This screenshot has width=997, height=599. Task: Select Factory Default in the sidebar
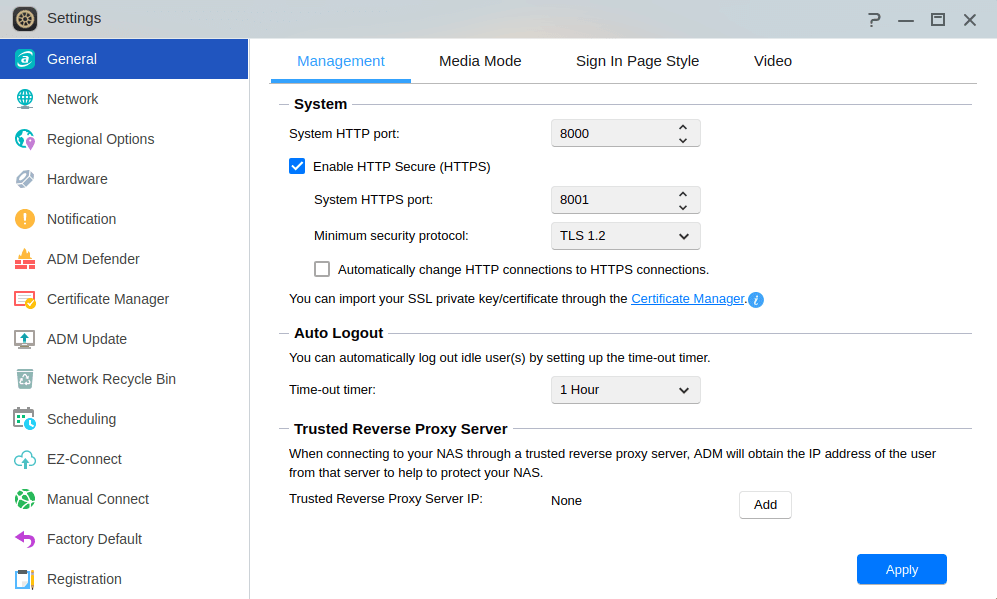point(124,539)
